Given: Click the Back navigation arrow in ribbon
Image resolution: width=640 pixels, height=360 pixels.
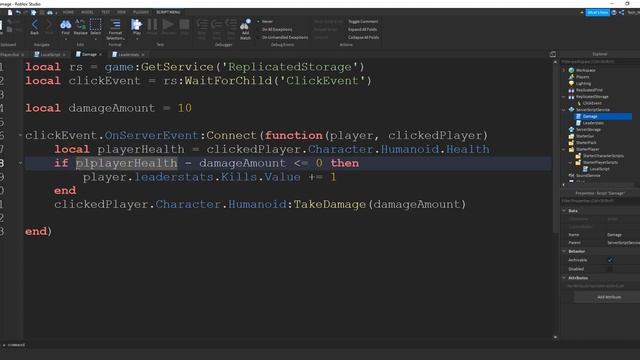Looking at the screenshot, I should point(35,27).
